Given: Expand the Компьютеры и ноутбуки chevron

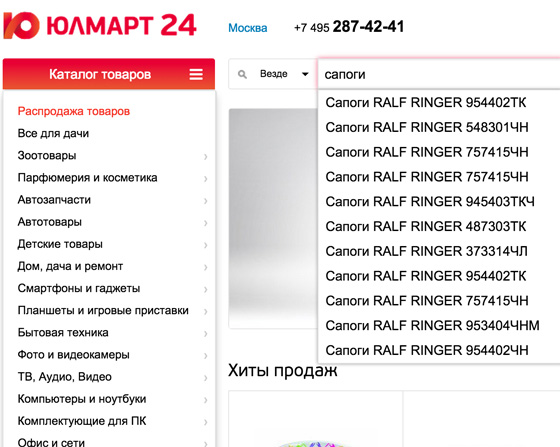Looking at the screenshot, I should [x=205, y=400].
